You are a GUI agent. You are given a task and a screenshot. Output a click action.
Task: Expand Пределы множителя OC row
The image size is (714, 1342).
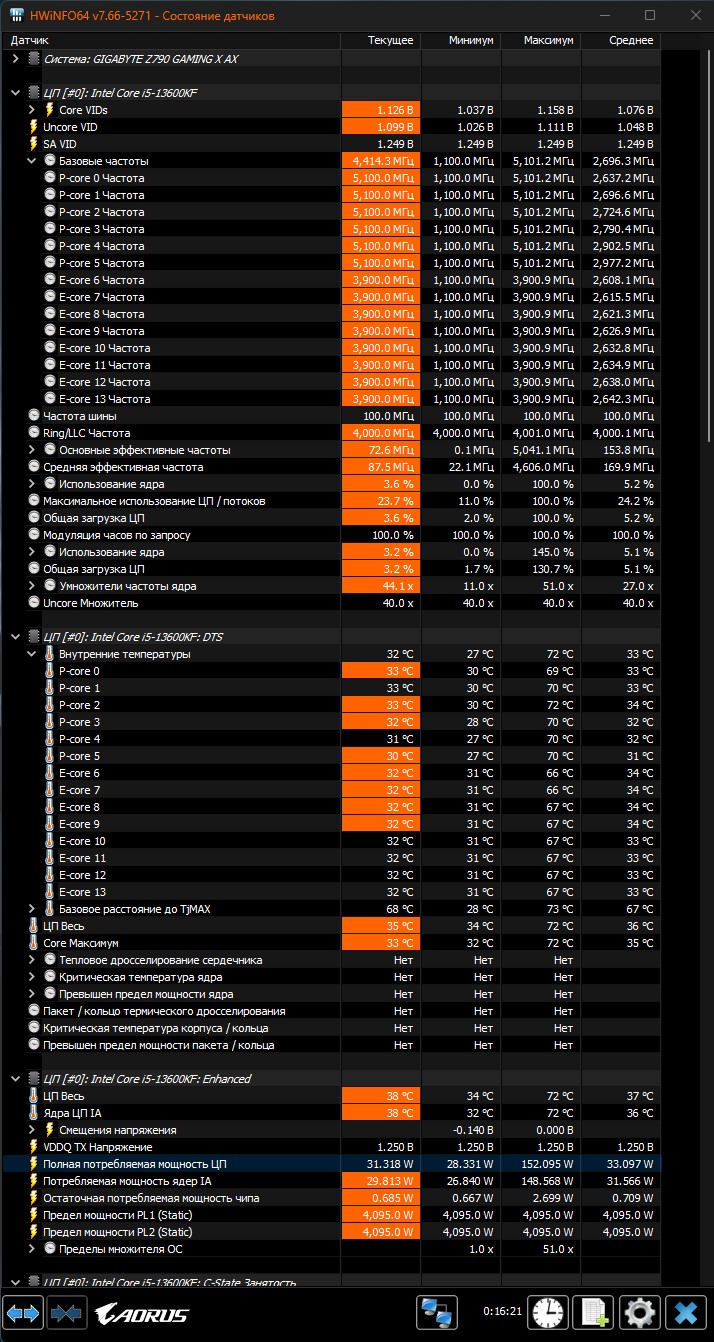click(31, 1249)
